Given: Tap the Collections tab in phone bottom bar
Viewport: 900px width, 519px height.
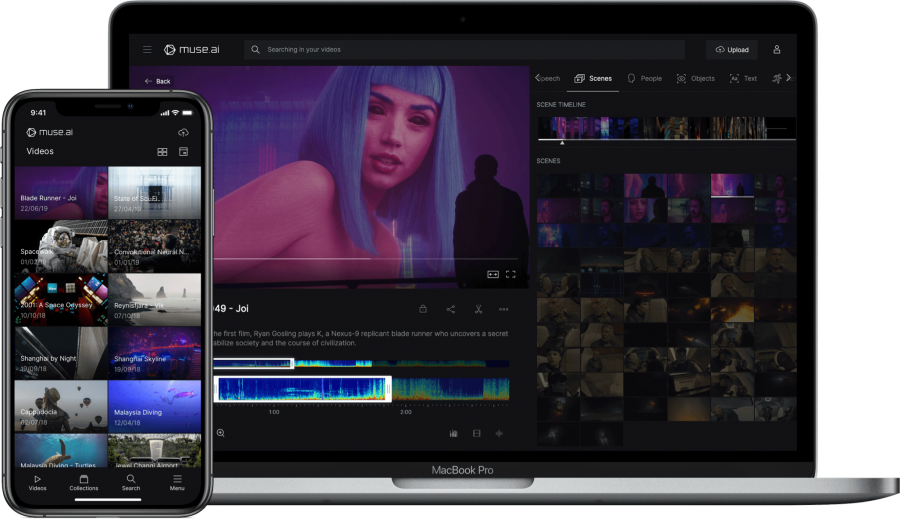Looking at the screenshot, I should [x=84, y=482].
